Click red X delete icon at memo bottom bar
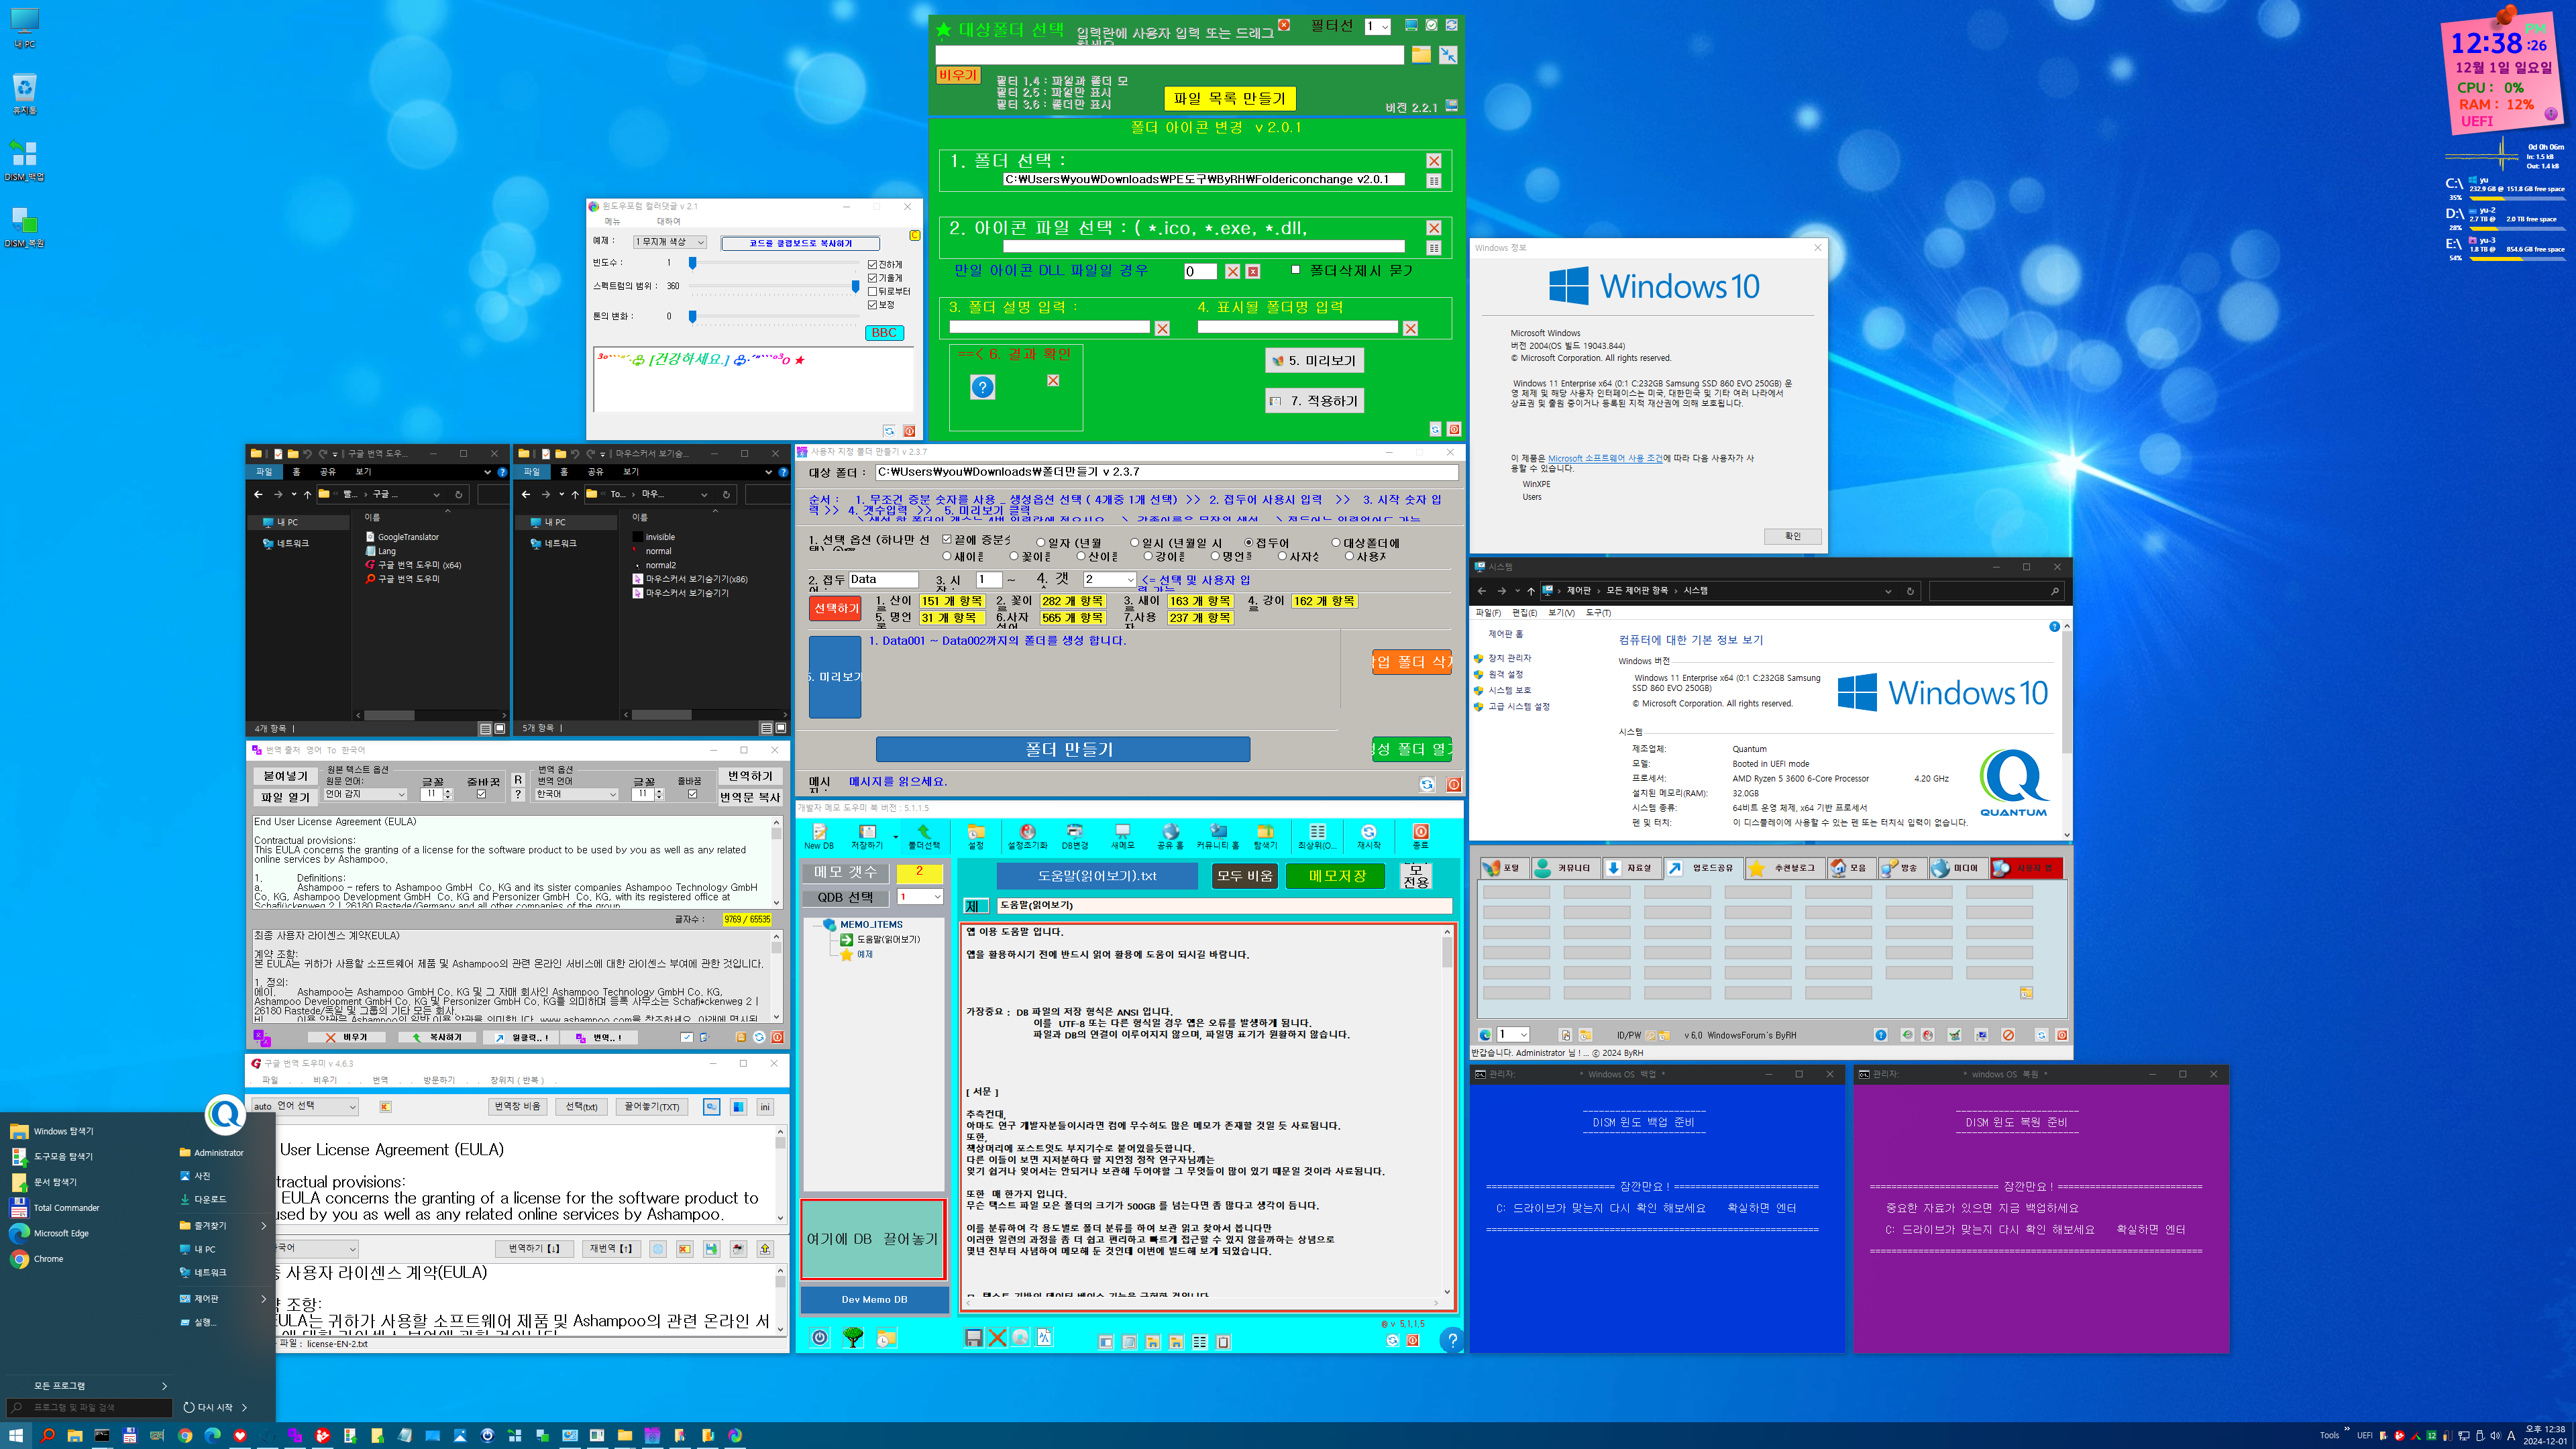Viewport: 2576px width, 1449px height. click(997, 1337)
